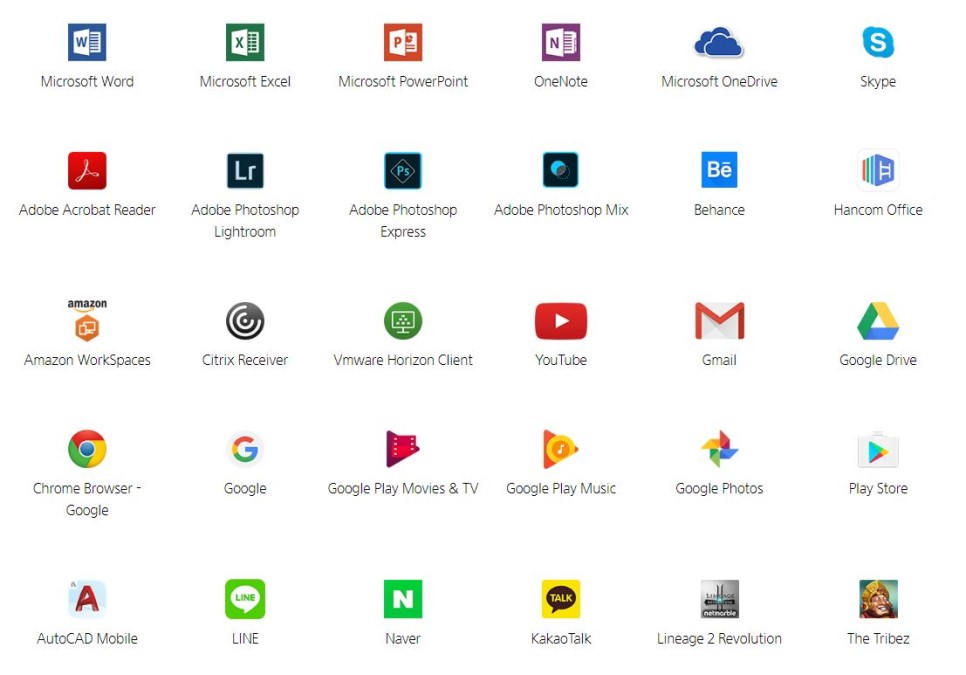Click the "Google Play Music" text label
The height and width of the screenshot is (675, 966).
click(561, 489)
